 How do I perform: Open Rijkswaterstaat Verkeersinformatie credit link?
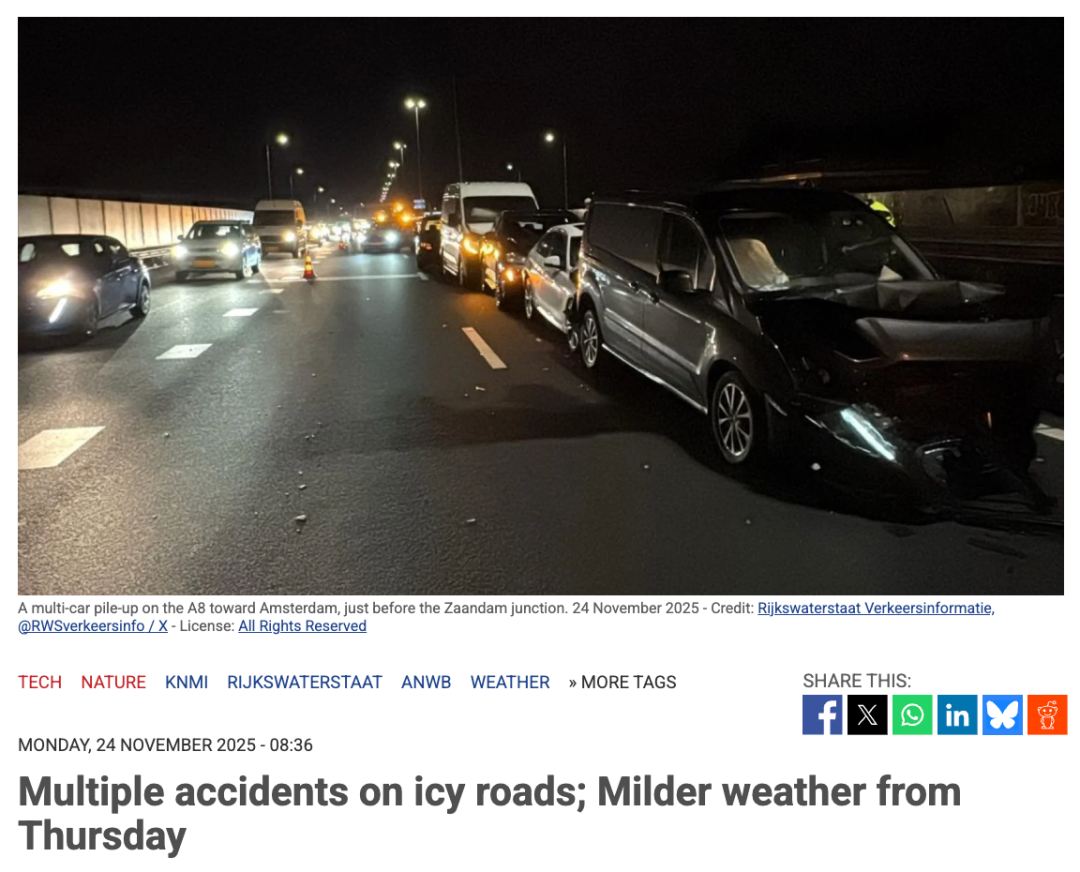pos(876,608)
